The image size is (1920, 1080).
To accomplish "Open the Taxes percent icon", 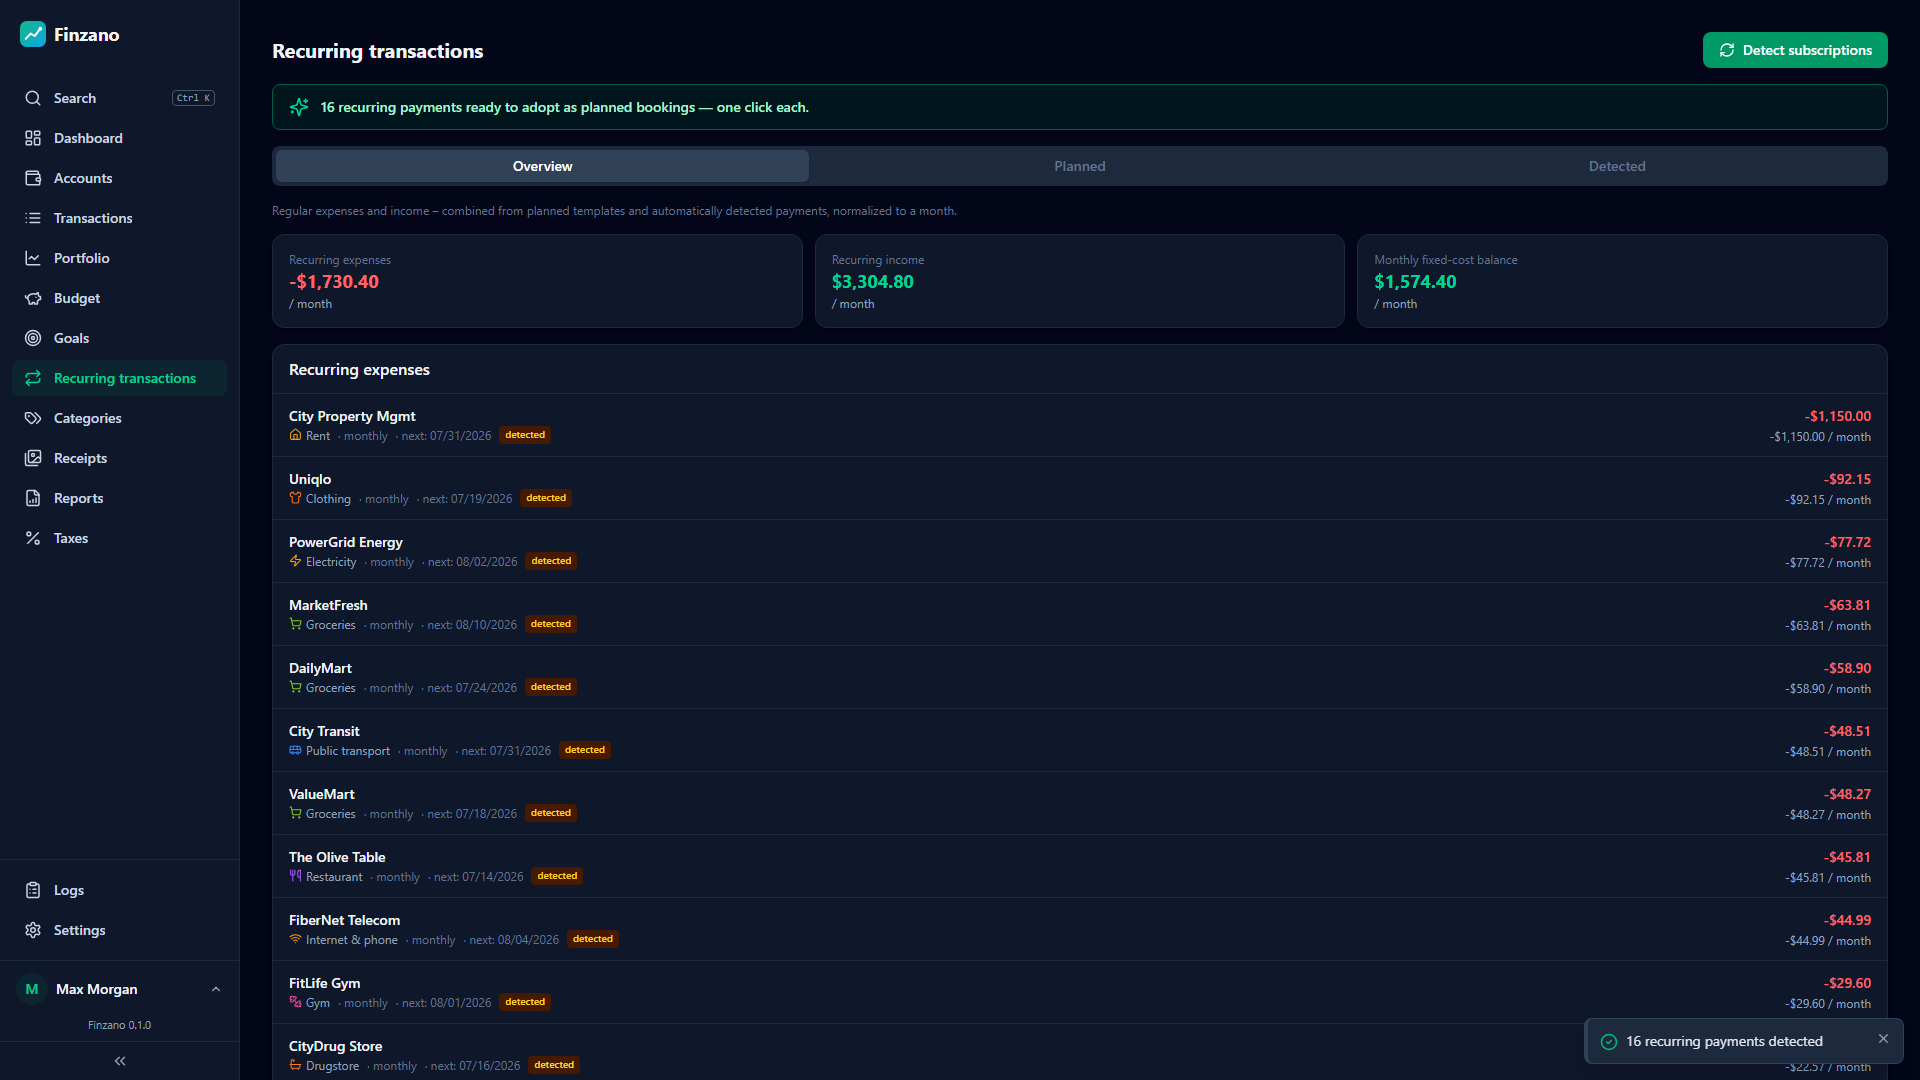I will 33,538.
